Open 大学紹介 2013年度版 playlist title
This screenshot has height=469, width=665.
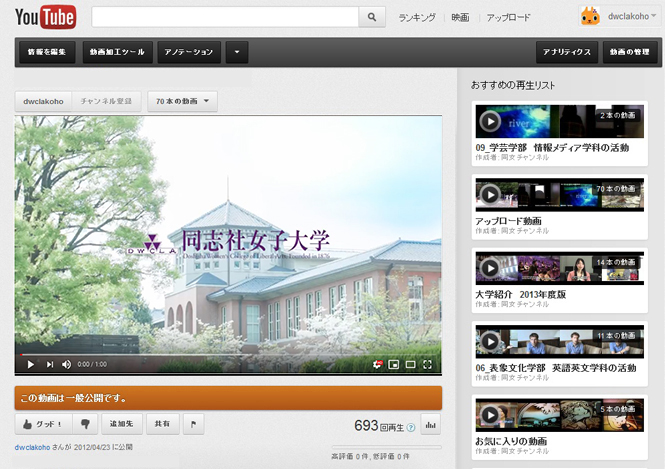520,294
